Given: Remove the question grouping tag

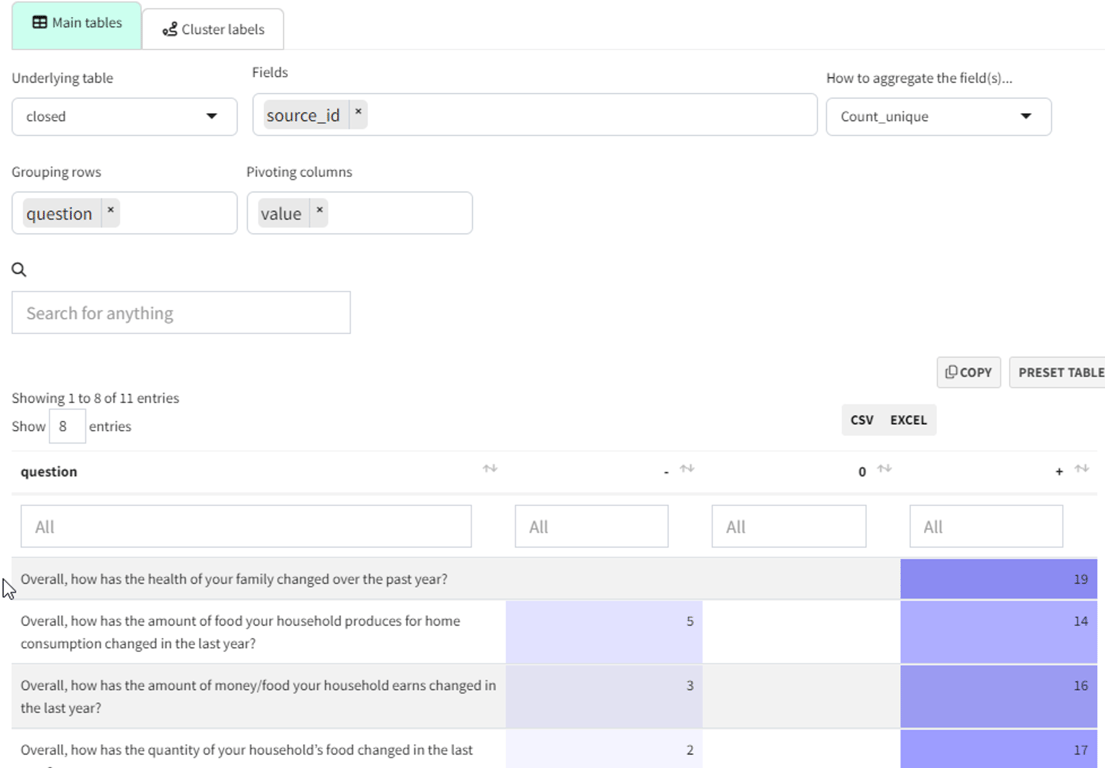Looking at the screenshot, I should click(x=111, y=211).
